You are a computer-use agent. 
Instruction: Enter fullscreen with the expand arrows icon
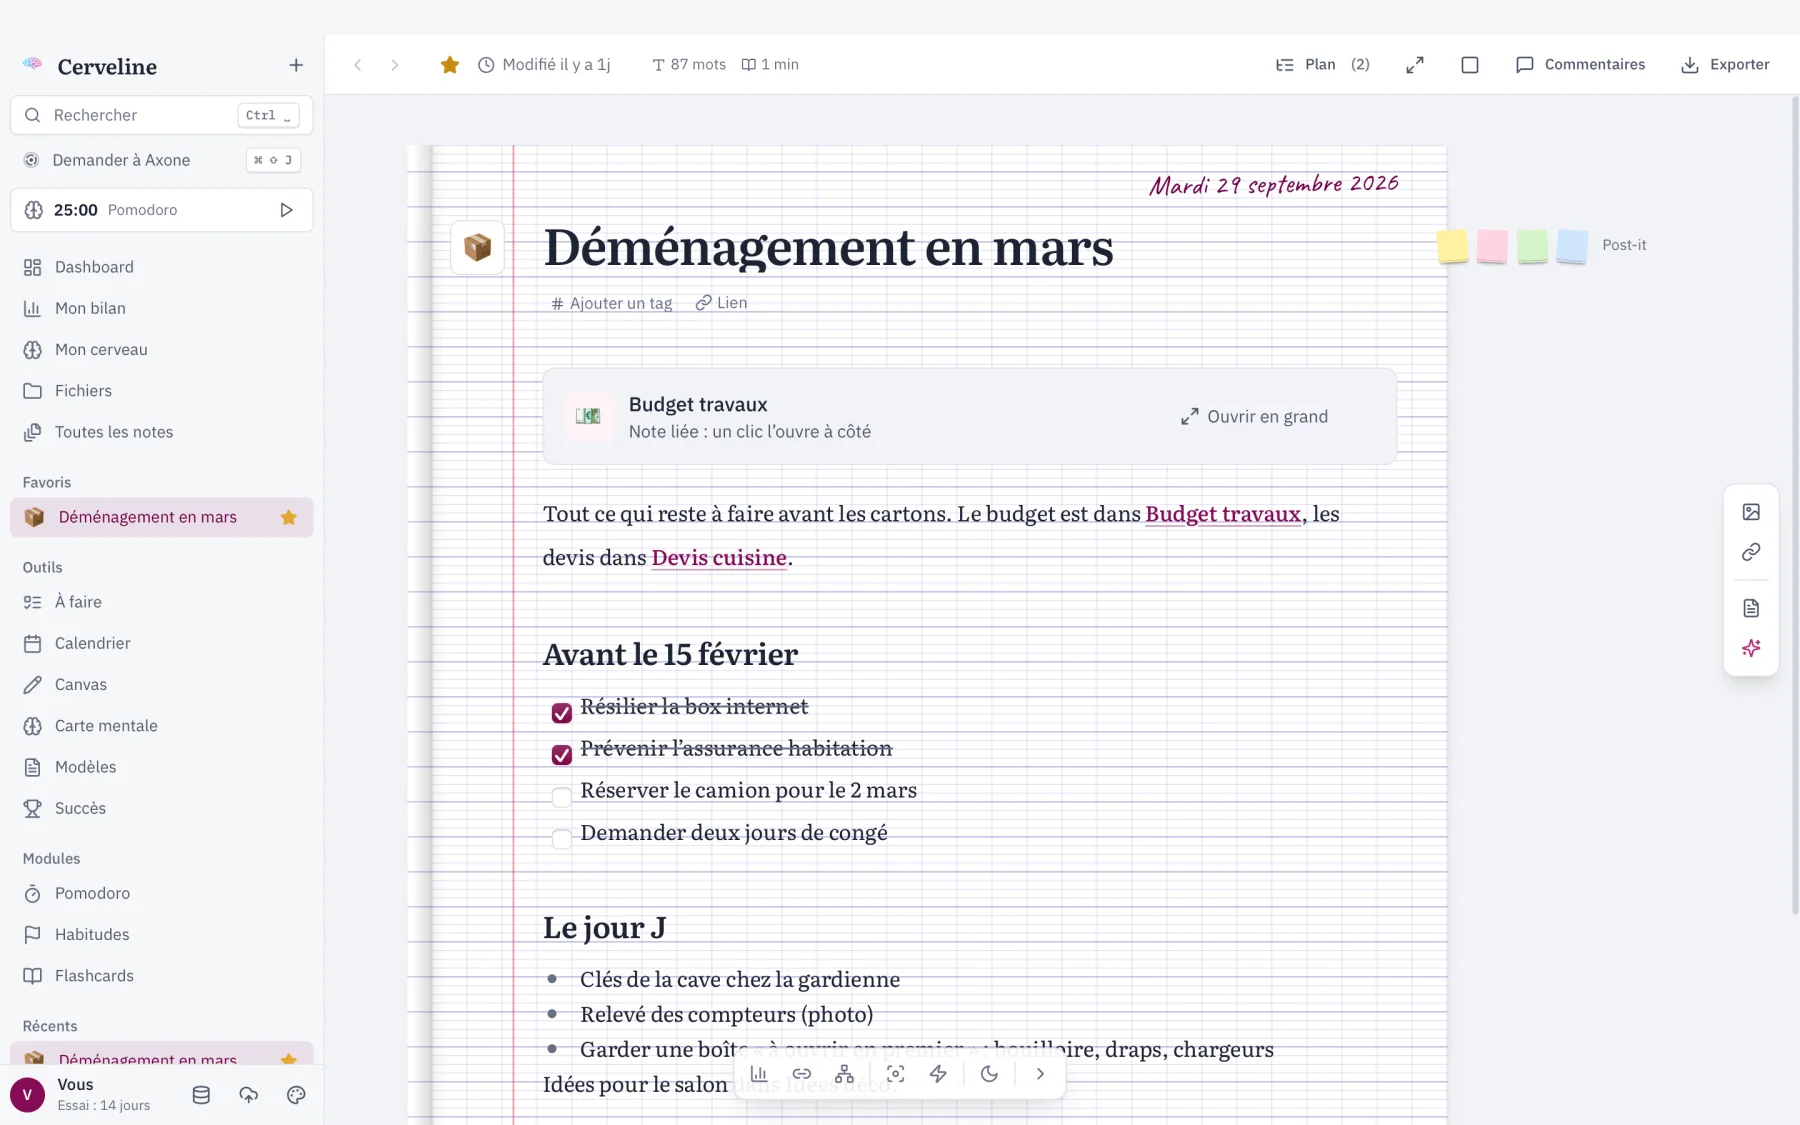coord(1415,65)
